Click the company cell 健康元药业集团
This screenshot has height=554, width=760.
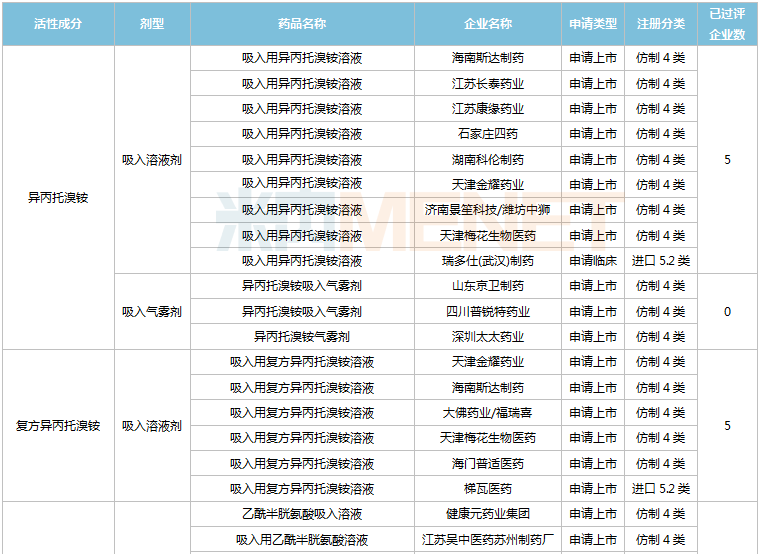click(x=488, y=514)
